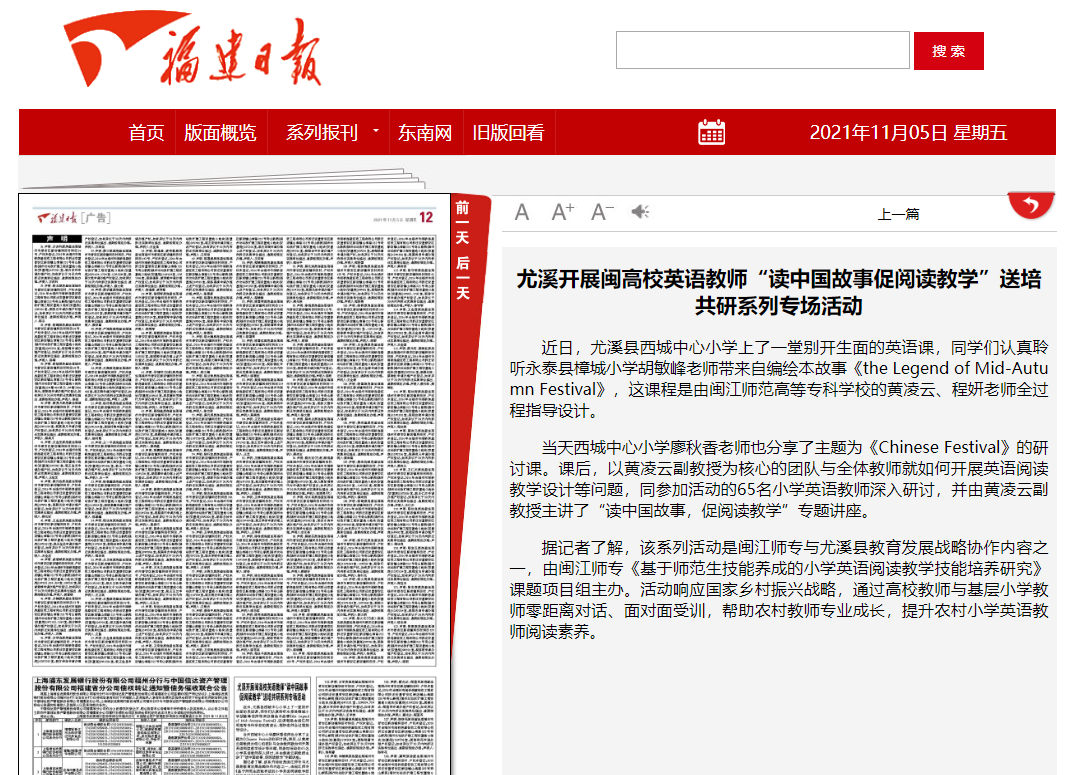1075x775 pixels.
Task: Click the date text 2021年11月05日 星期五
Action: [x=908, y=132]
